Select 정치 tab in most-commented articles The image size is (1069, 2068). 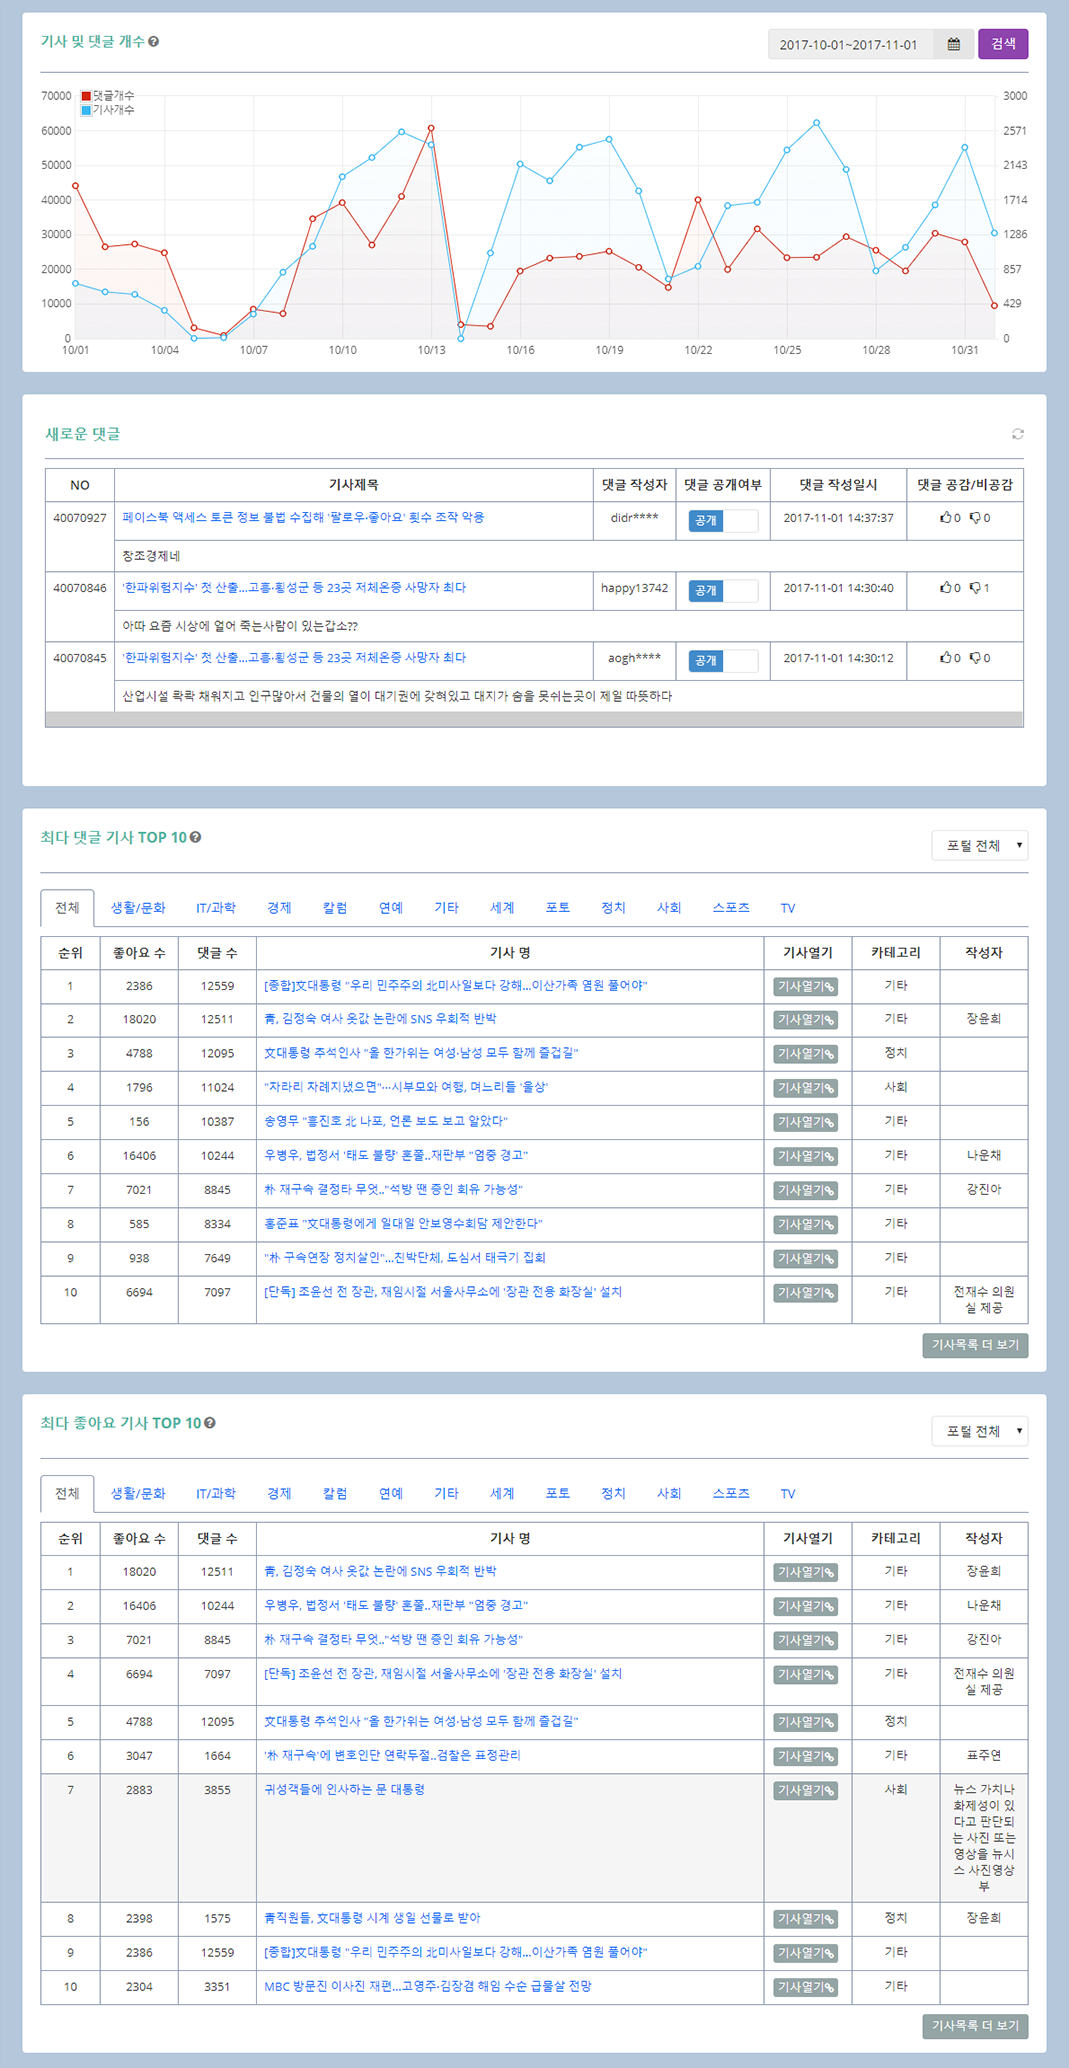click(613, 908)
